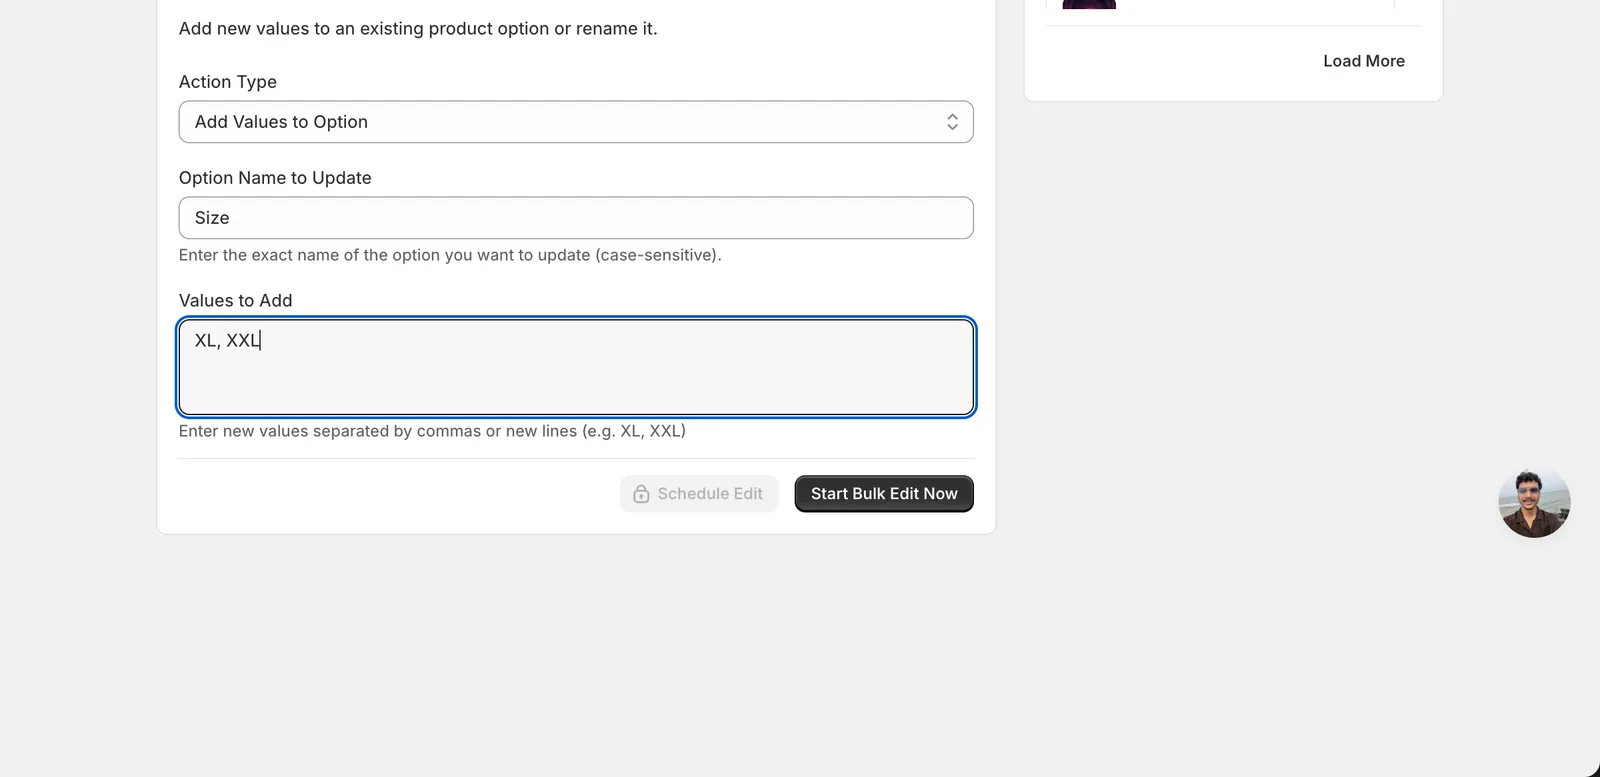Select the 'Option Name to Update' label
This screenshot has width=1600, height=777.
pos(275,178)
